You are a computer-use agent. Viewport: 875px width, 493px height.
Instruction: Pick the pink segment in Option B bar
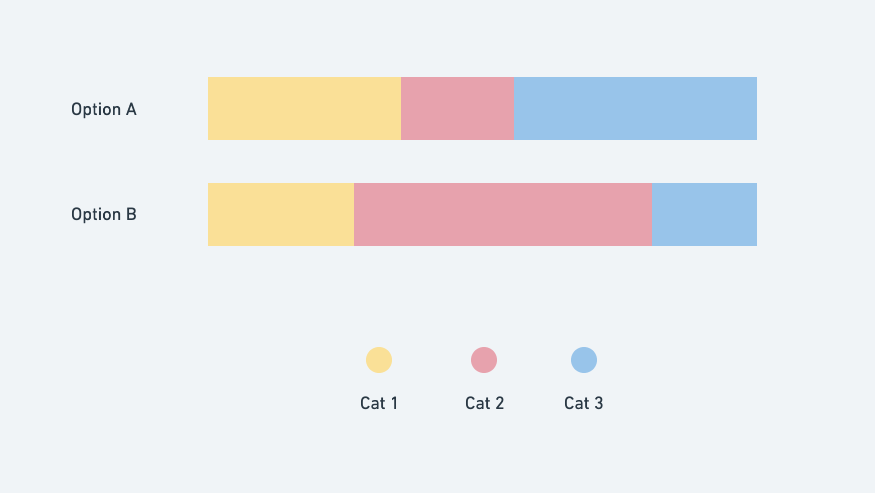pos(503,214)
